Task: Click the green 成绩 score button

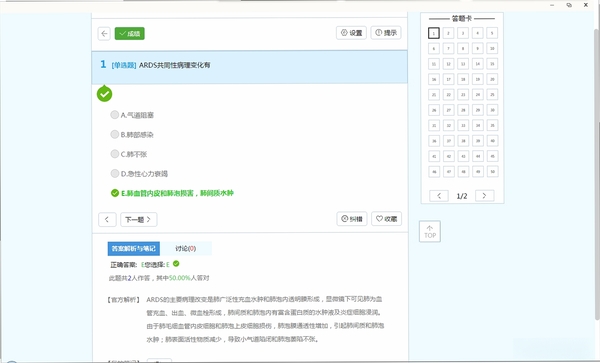Action: pyautogui.click(x=130, y=33)
